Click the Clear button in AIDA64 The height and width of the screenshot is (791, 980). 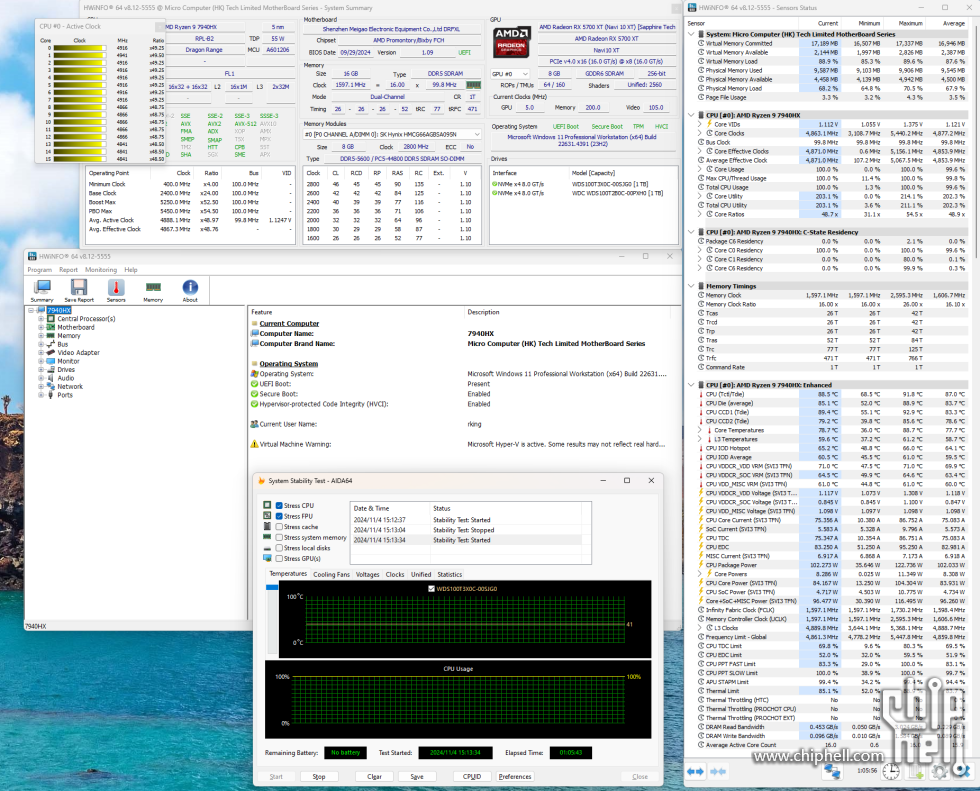click(374, 777)
